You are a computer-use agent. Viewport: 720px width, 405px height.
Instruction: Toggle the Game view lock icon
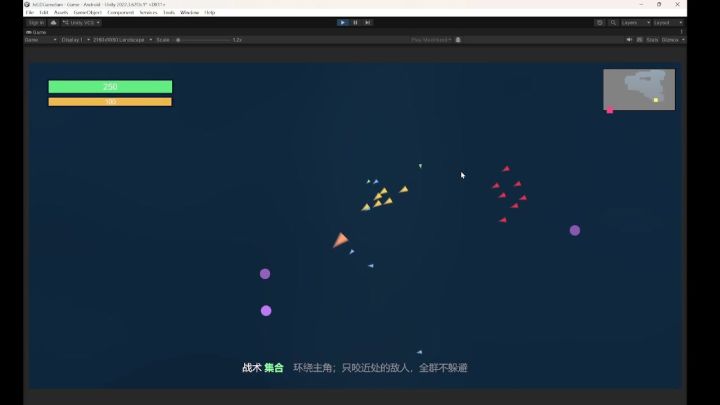458,40
